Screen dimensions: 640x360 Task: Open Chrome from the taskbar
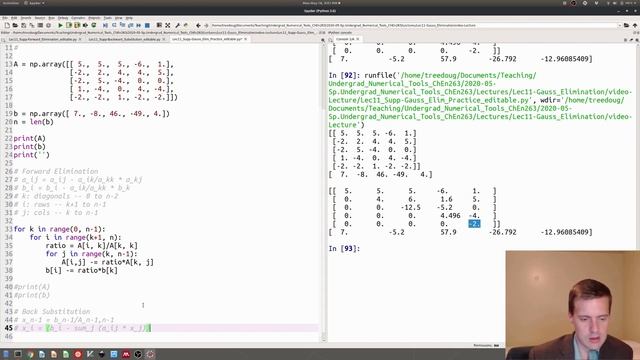[30, 354]
